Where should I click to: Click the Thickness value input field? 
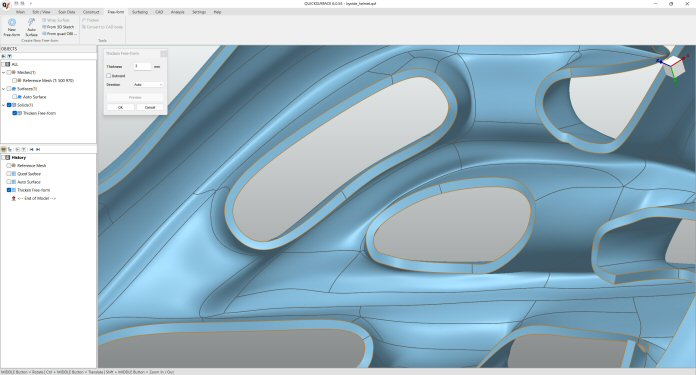[x=142, y=66]
